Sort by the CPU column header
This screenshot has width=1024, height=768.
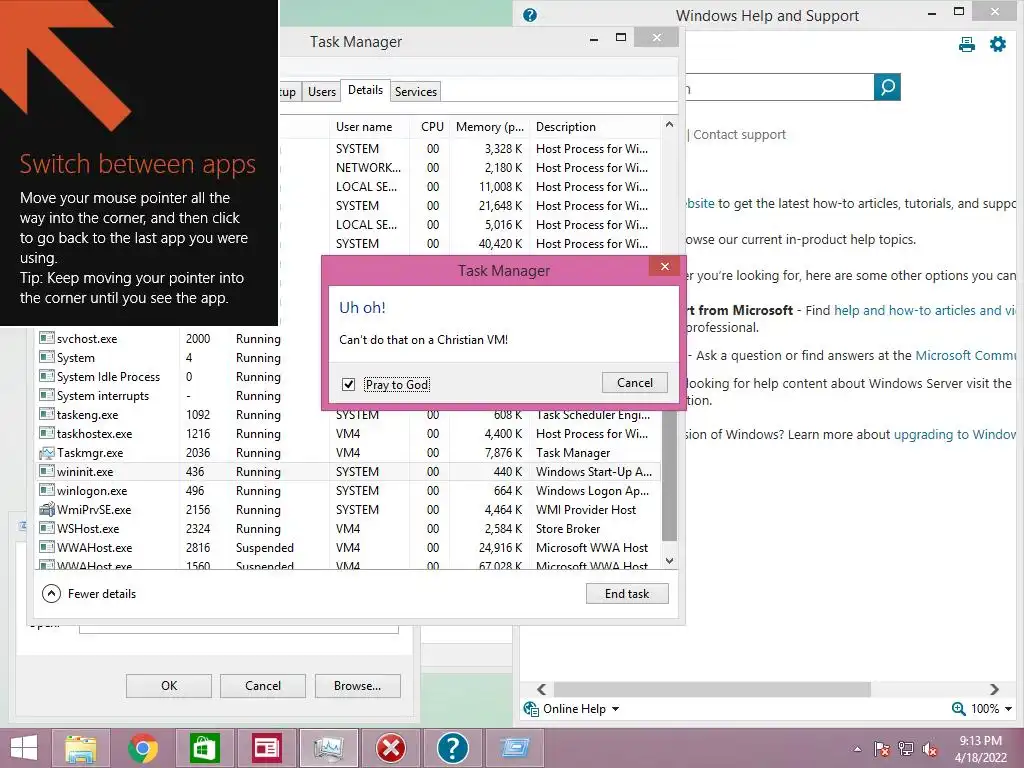pos(432,127)
